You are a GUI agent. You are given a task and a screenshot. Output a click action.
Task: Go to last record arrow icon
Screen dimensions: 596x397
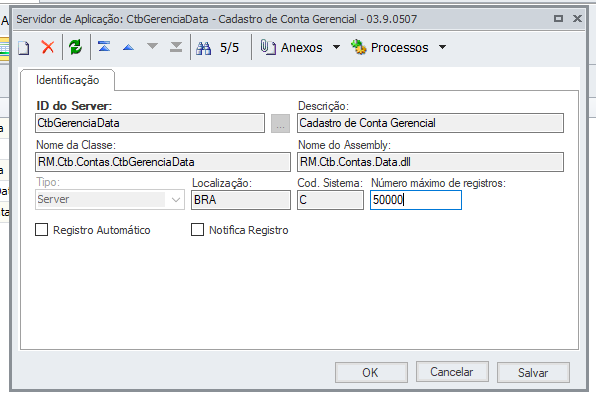(176, 47)
